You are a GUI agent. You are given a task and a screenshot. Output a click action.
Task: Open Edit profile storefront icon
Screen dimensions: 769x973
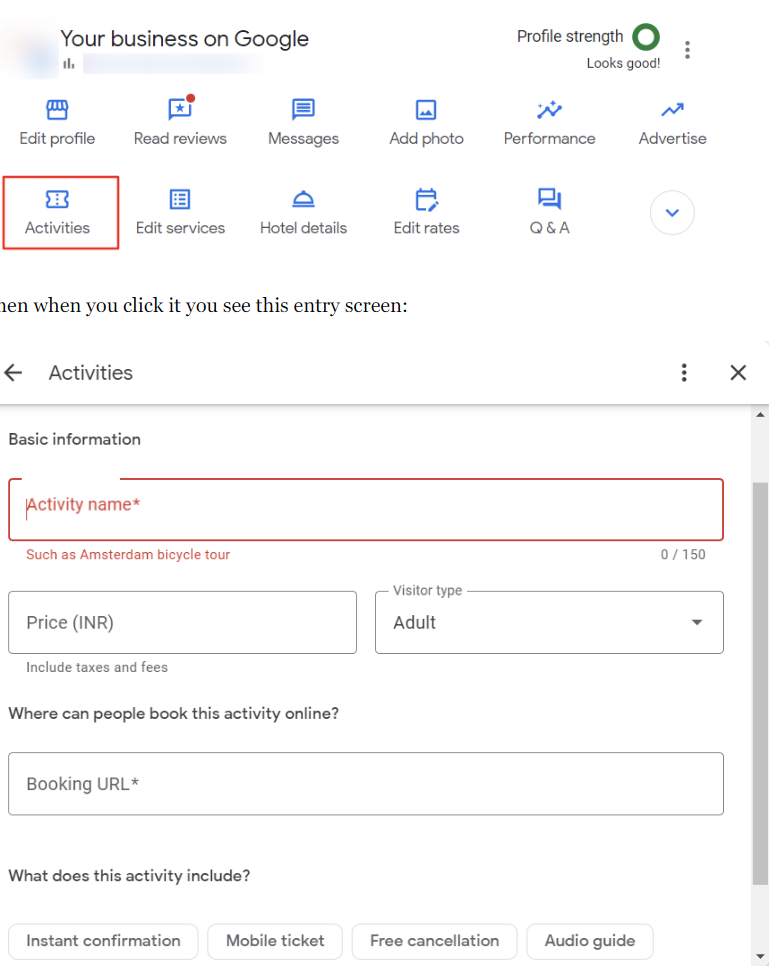[57, 110]
